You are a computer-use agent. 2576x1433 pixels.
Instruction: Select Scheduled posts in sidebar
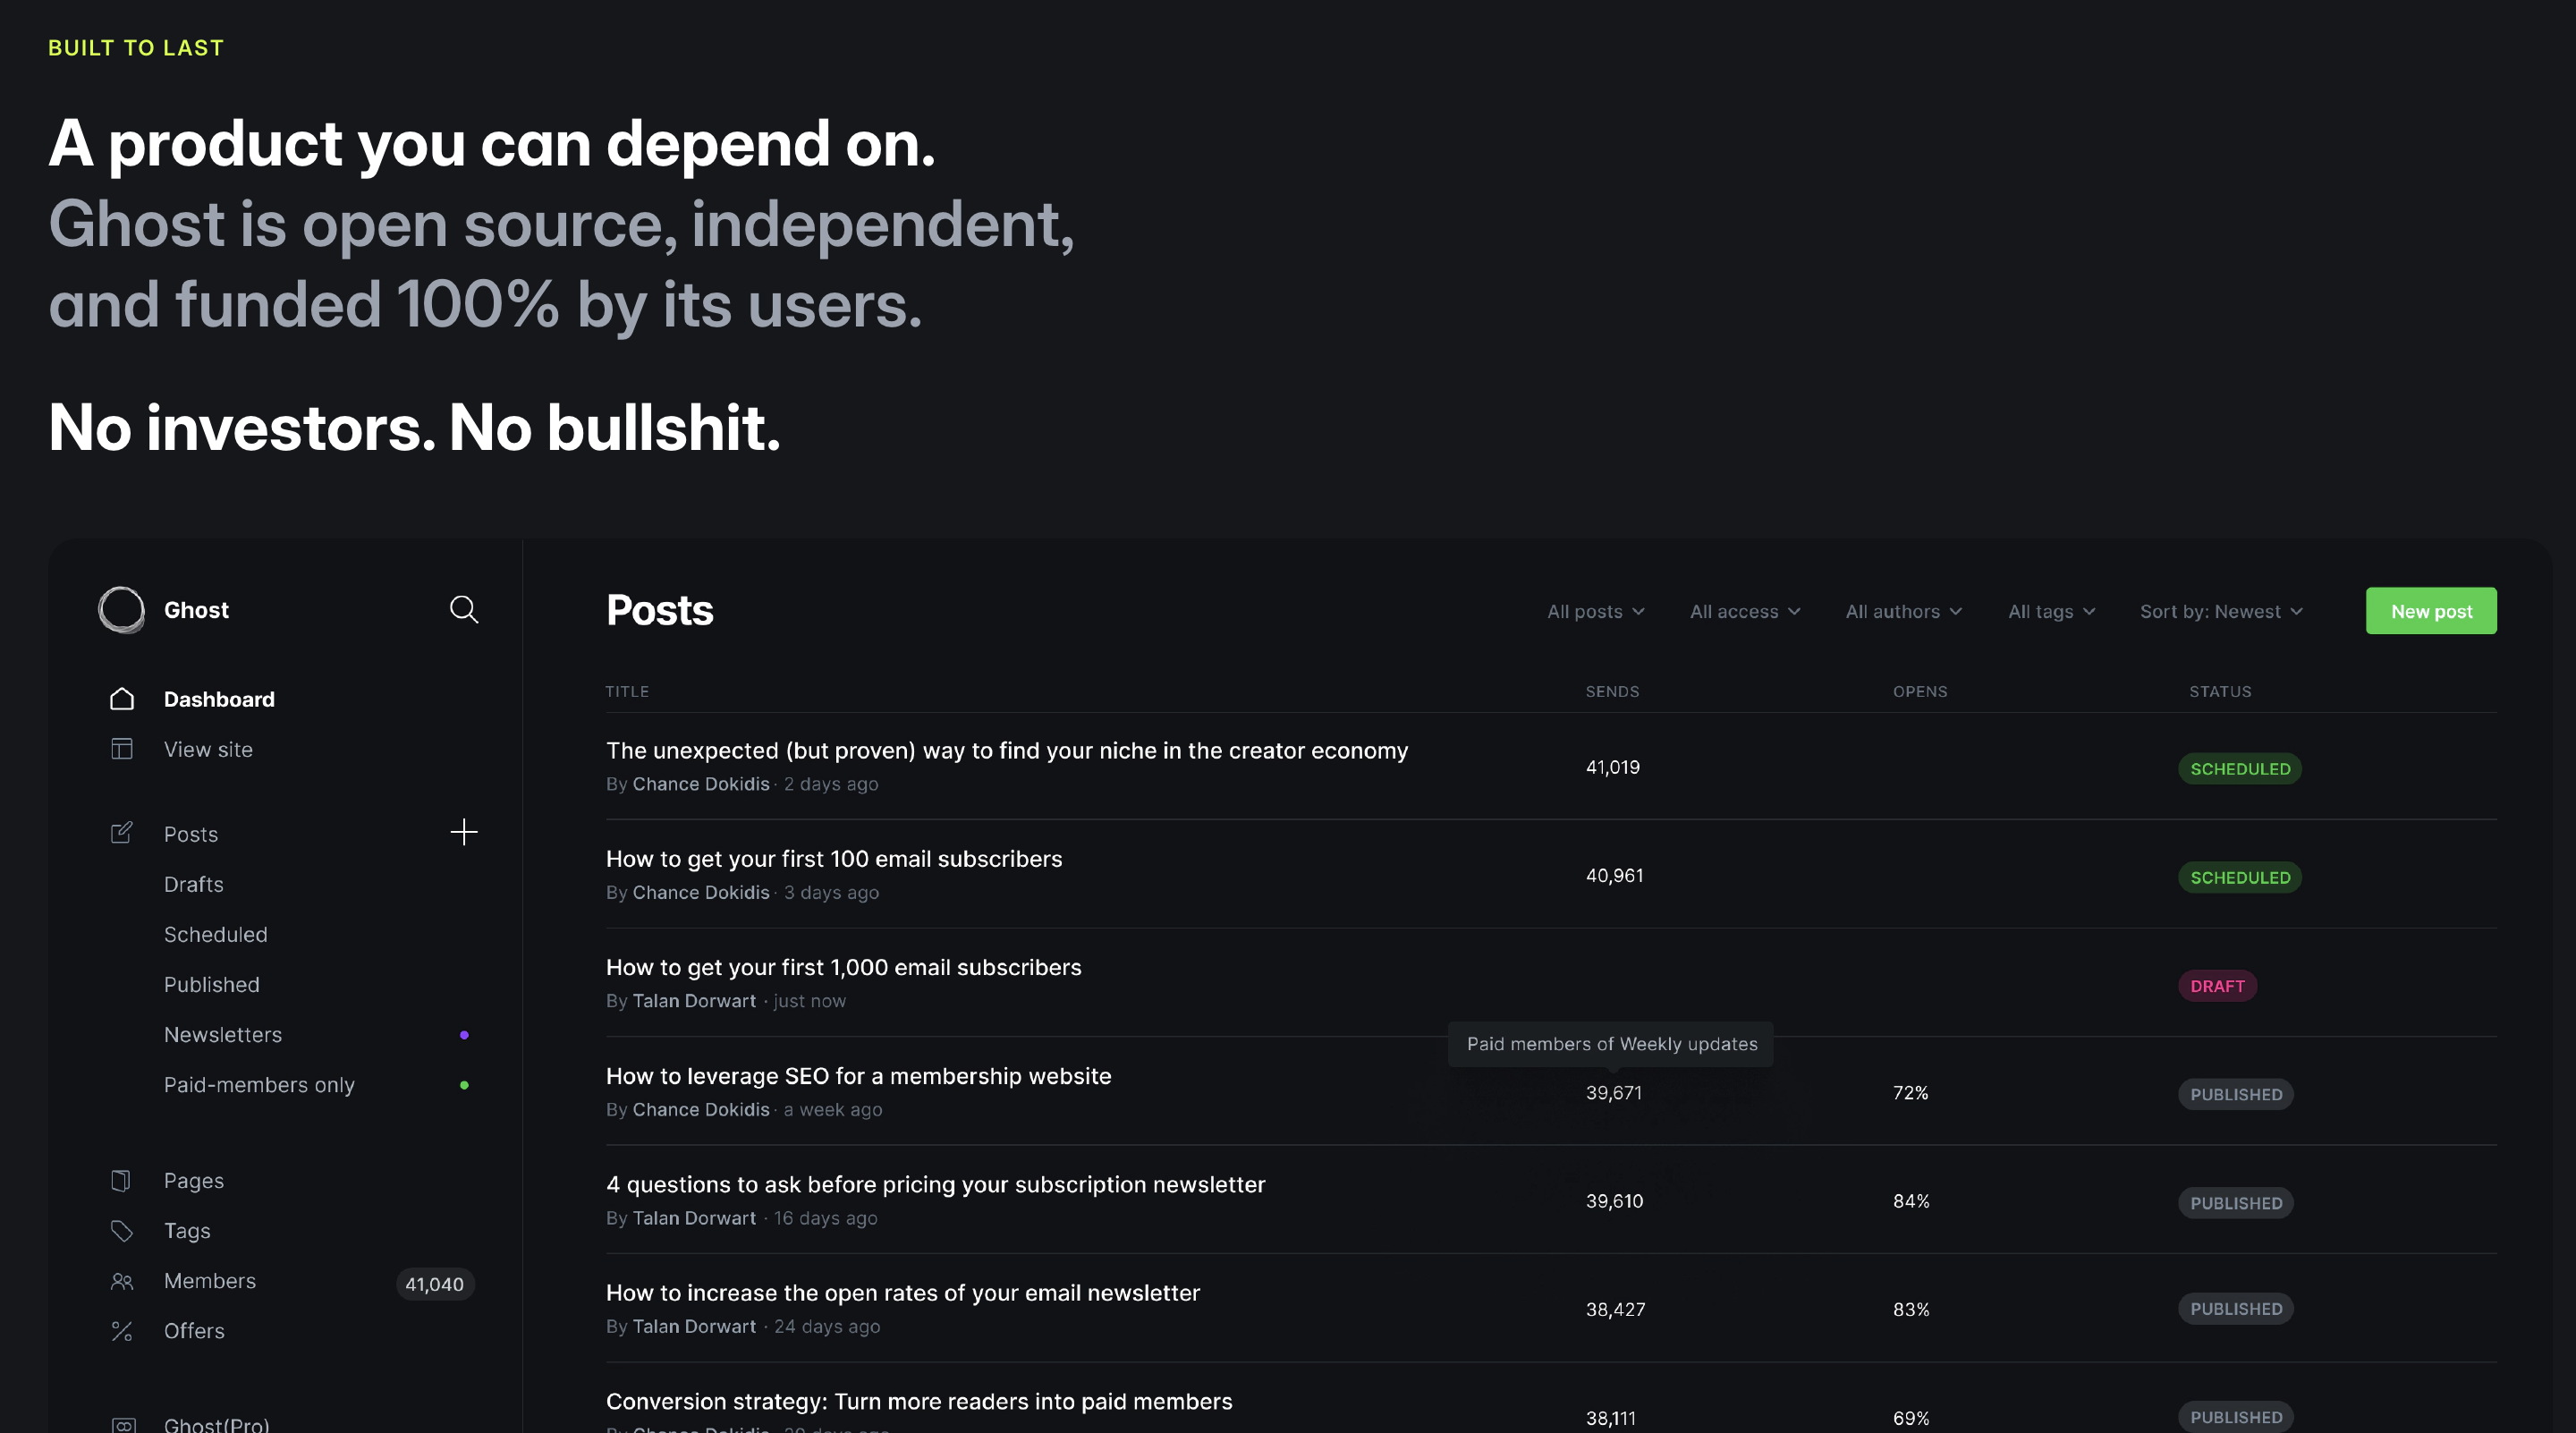pyautogui.click(x=215, y=934)
